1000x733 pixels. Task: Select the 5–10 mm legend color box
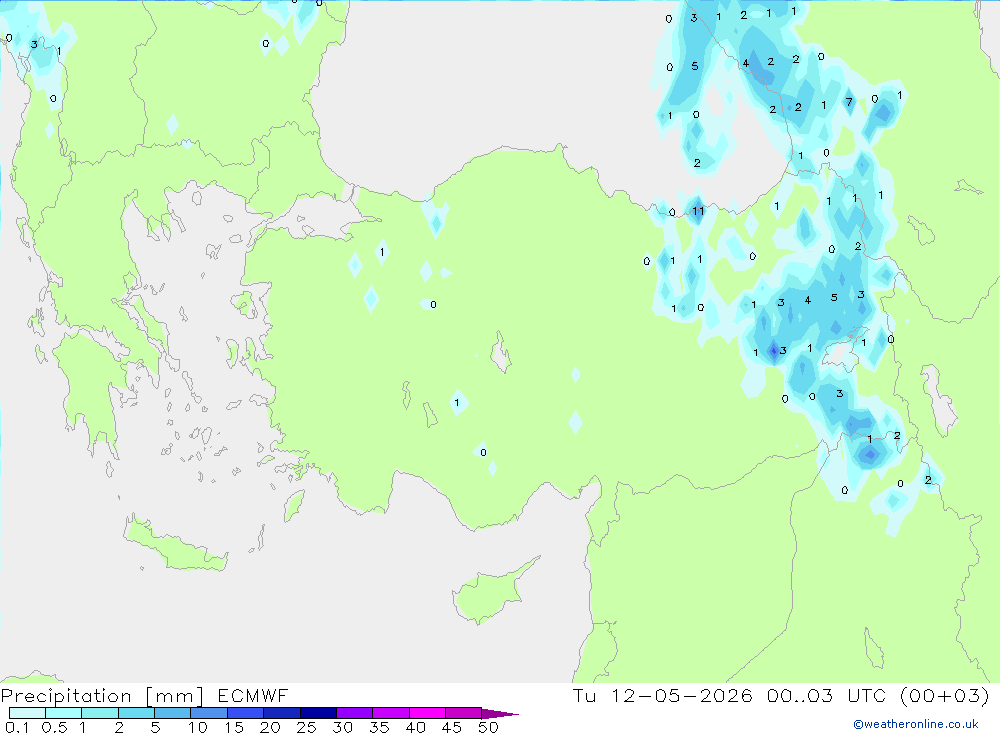[173, 713]
